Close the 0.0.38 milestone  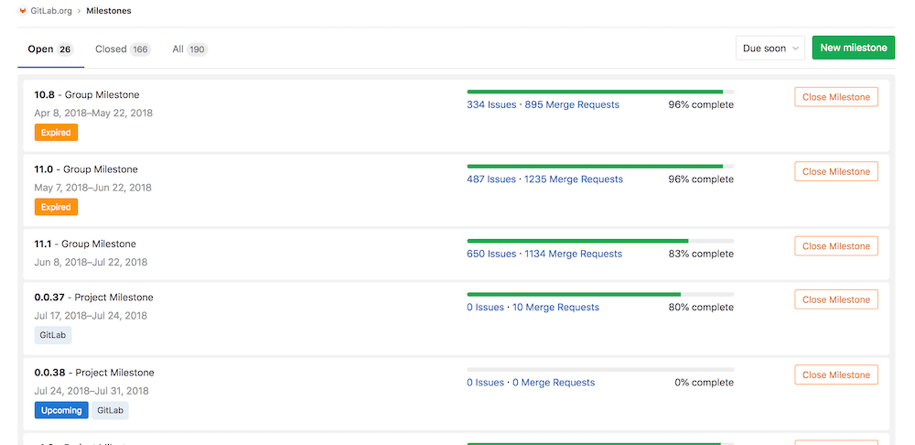pos(836,374)
